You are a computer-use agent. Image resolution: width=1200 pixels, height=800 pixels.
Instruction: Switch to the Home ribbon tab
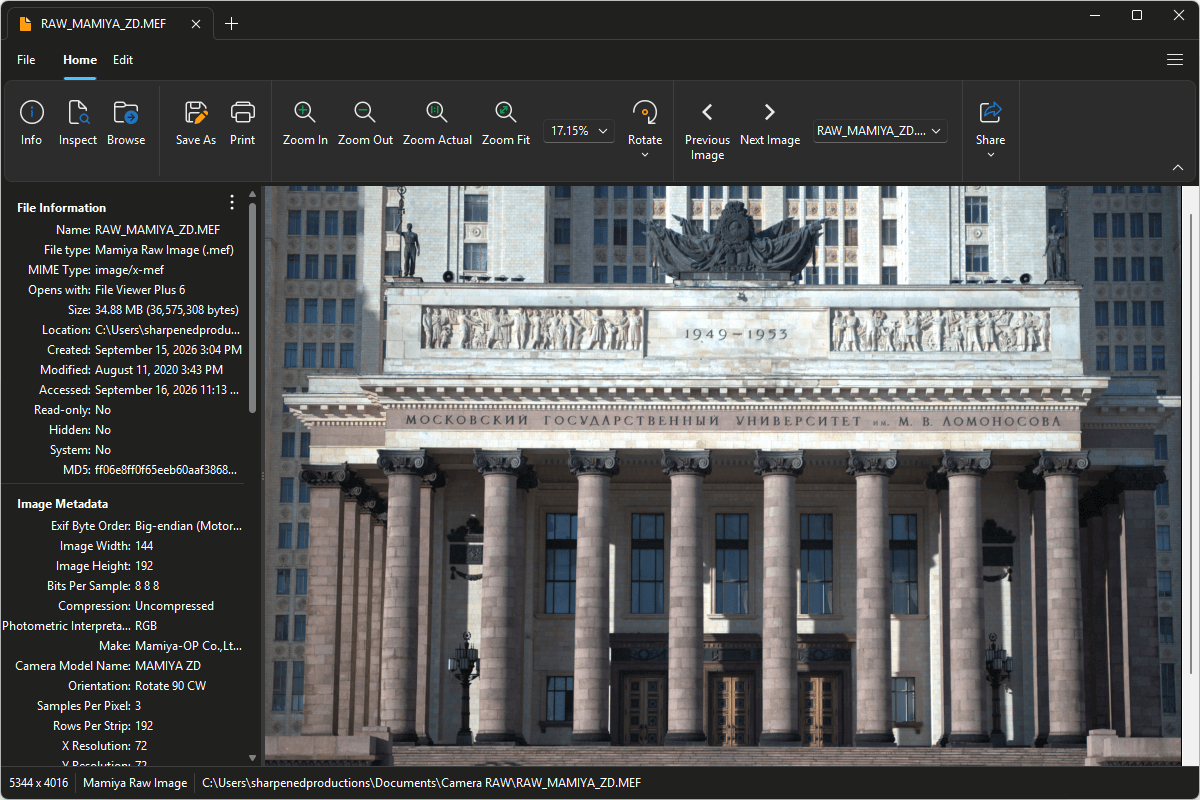coord(80,60)
